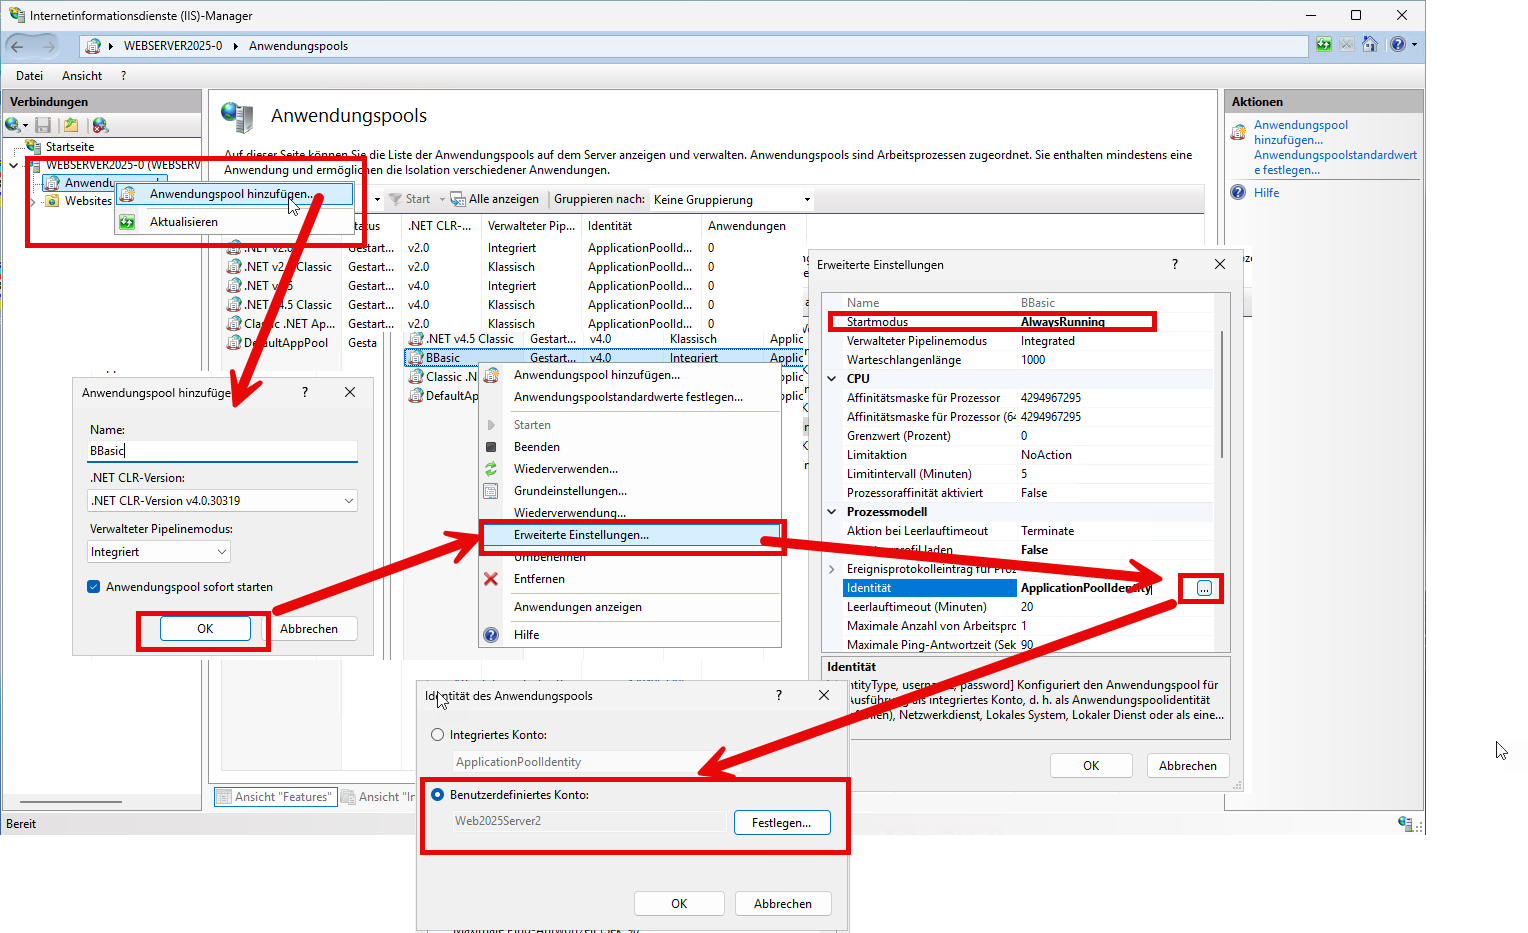Click the help icon beside Hilfe in context menu

point(491,635)
